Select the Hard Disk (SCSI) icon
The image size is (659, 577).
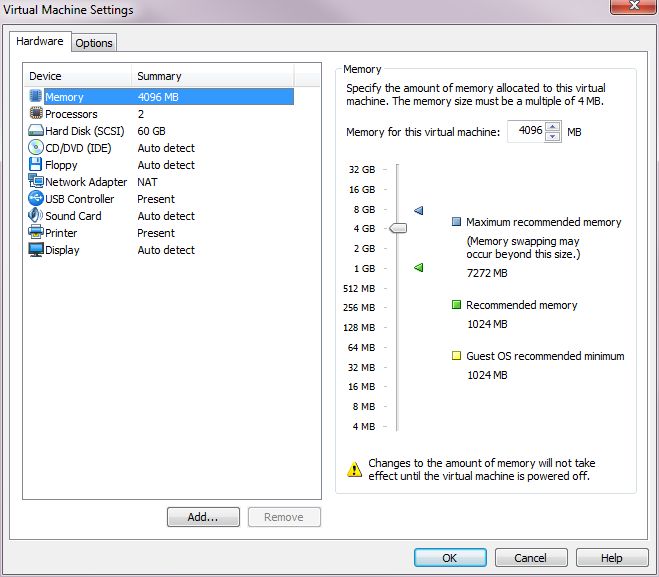36,131
